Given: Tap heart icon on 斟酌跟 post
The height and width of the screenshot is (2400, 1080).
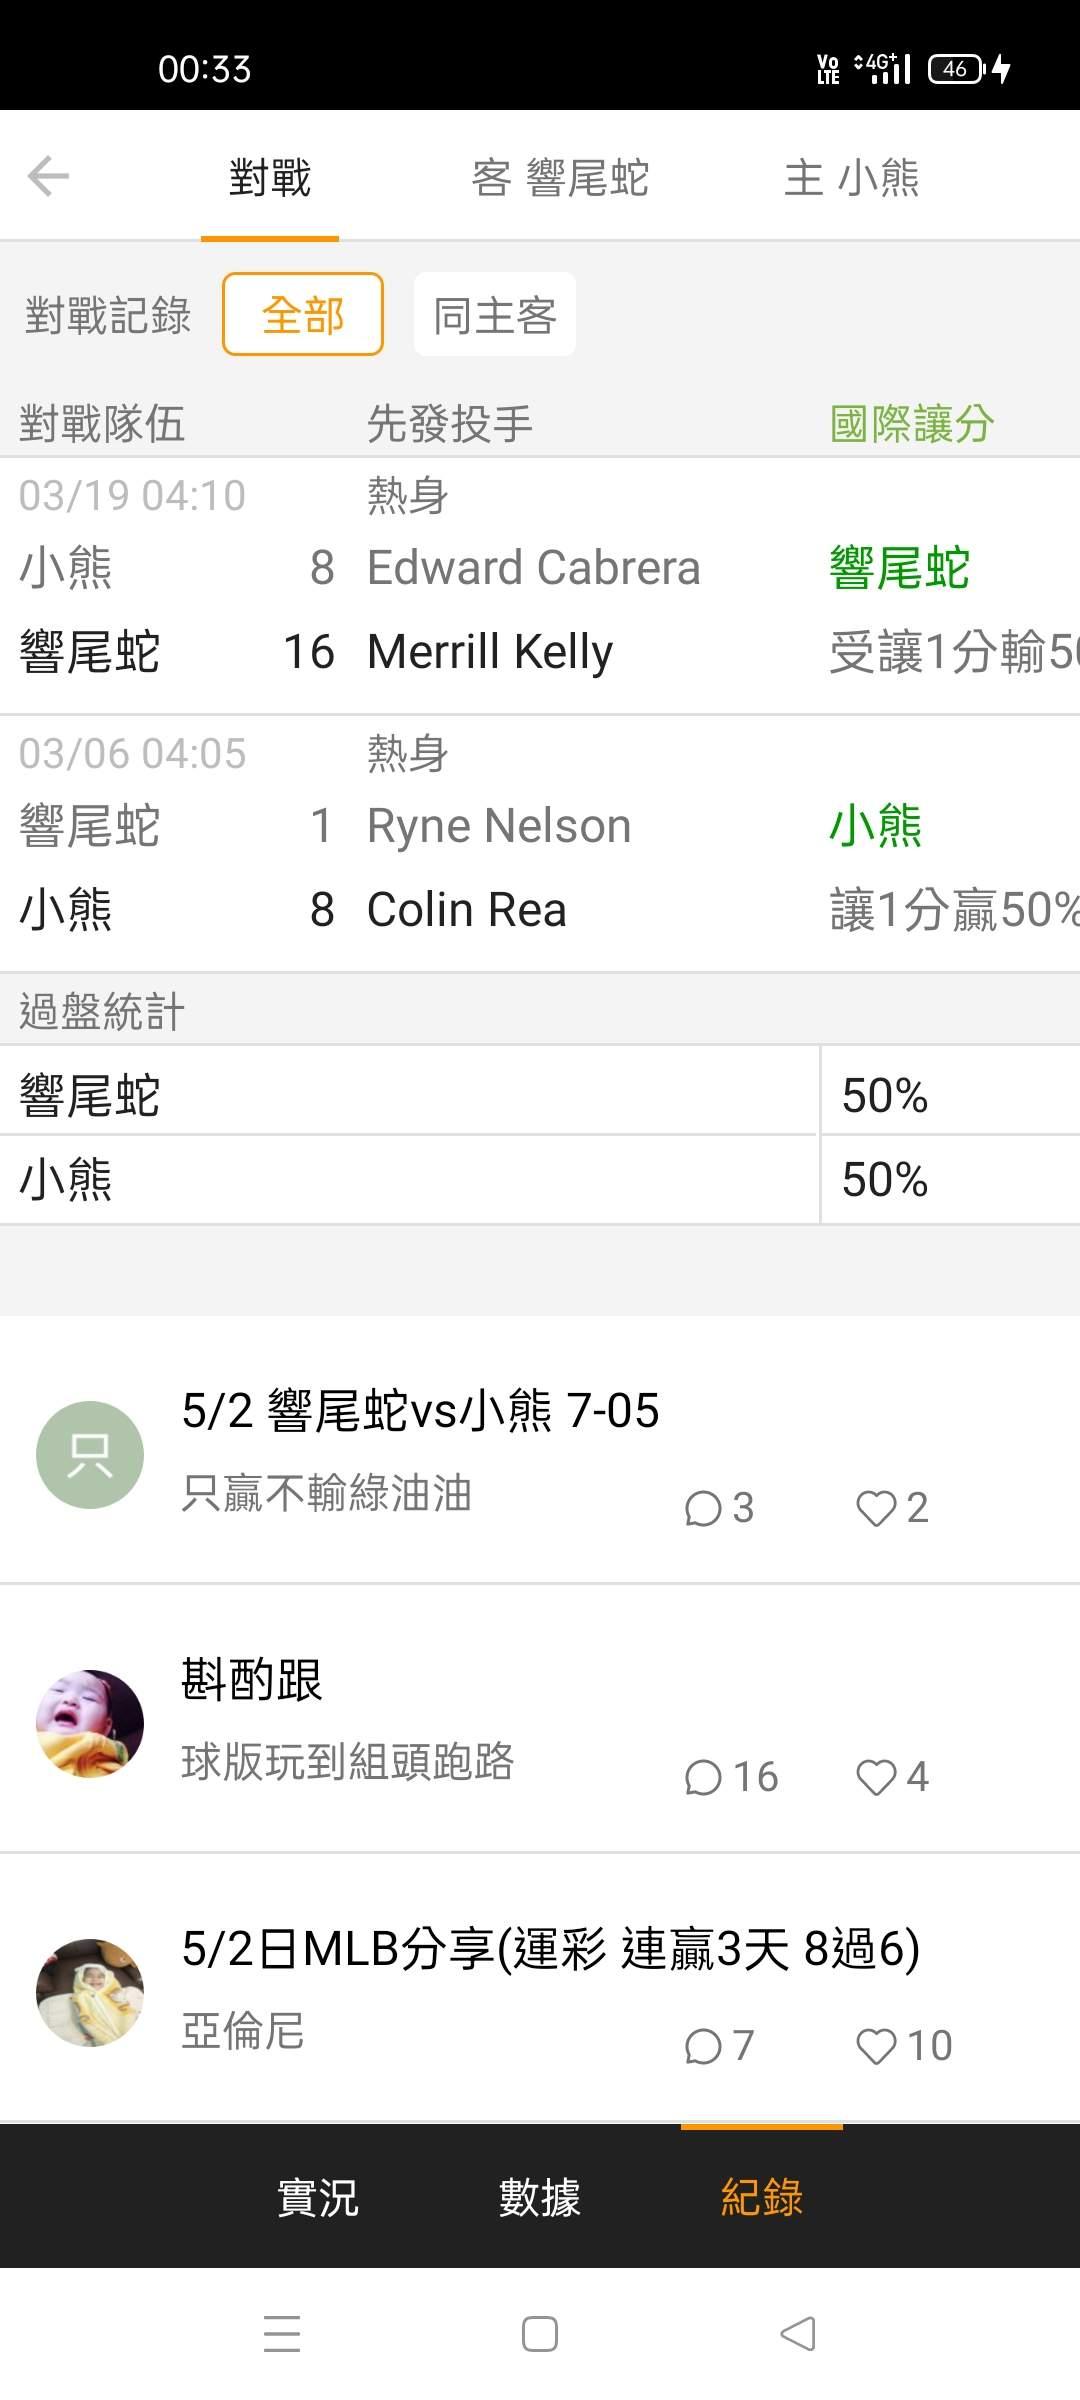Looking at the screenshot, I should 876,1777.
